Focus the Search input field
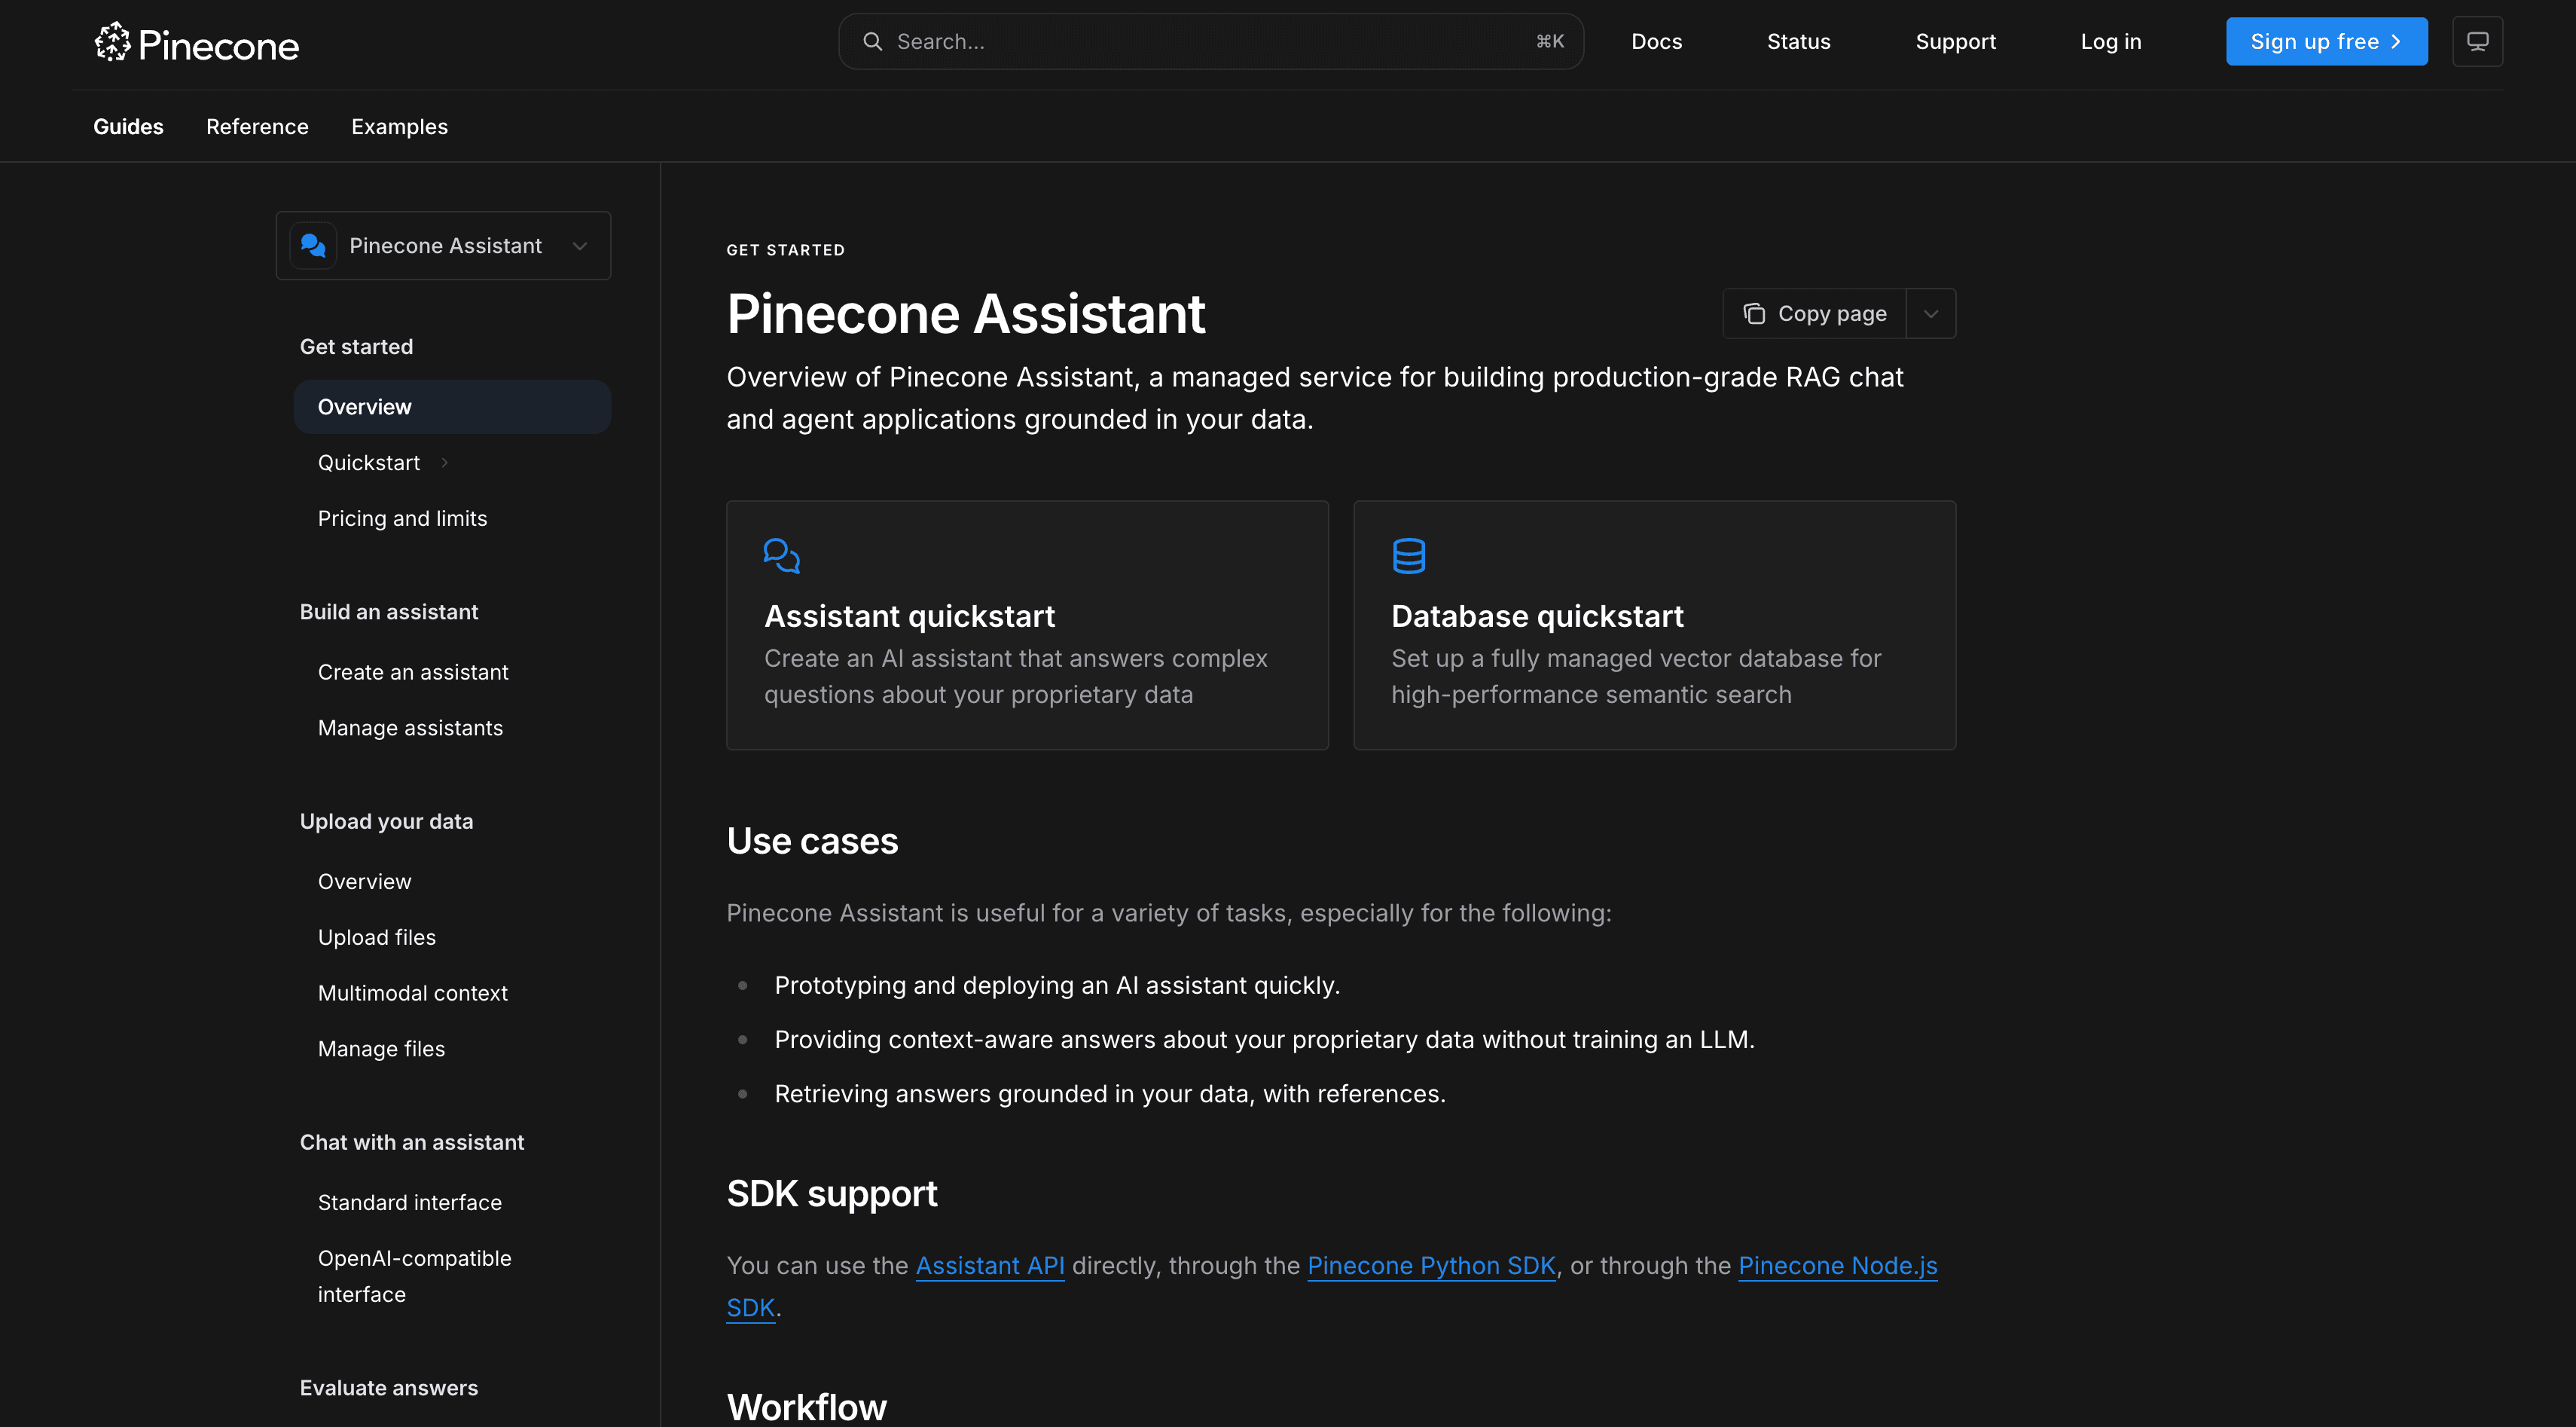This screenshot has width=2576, height=1427. pos(1211,42)
